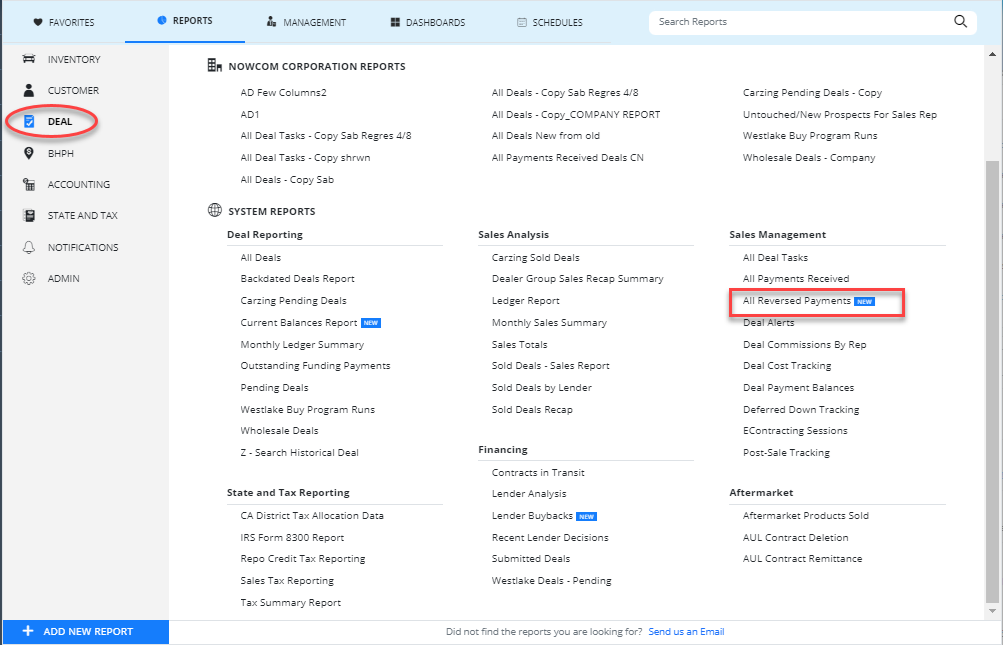Open the Contracts in Transit report
1003x645 pixels.
coord(538,473)
